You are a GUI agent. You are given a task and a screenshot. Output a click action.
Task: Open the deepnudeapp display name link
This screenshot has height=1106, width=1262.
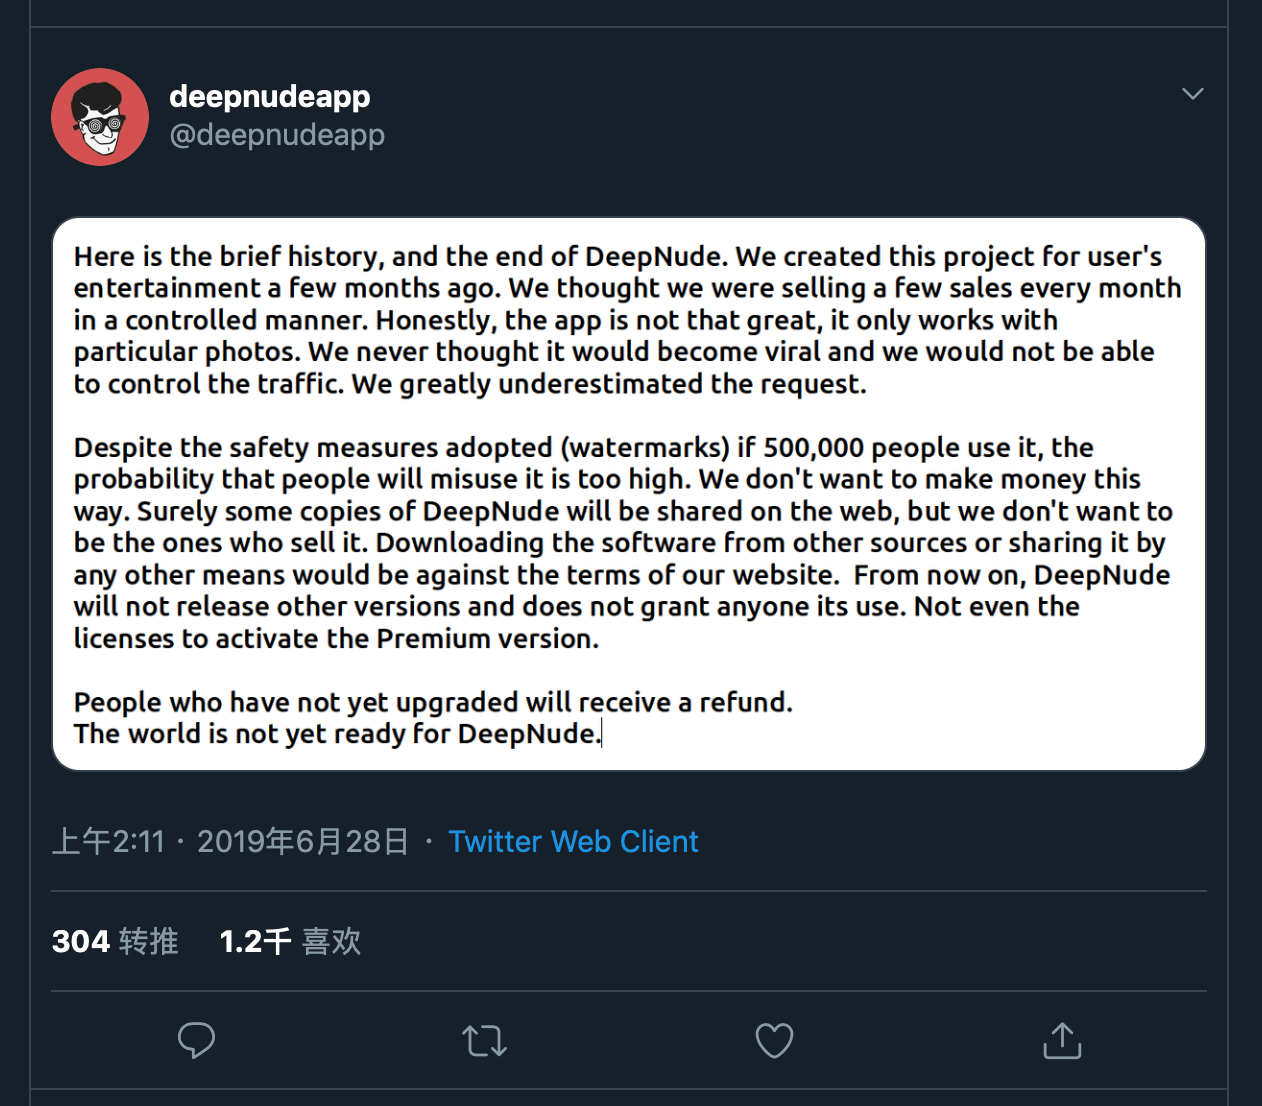click(270, 97)
